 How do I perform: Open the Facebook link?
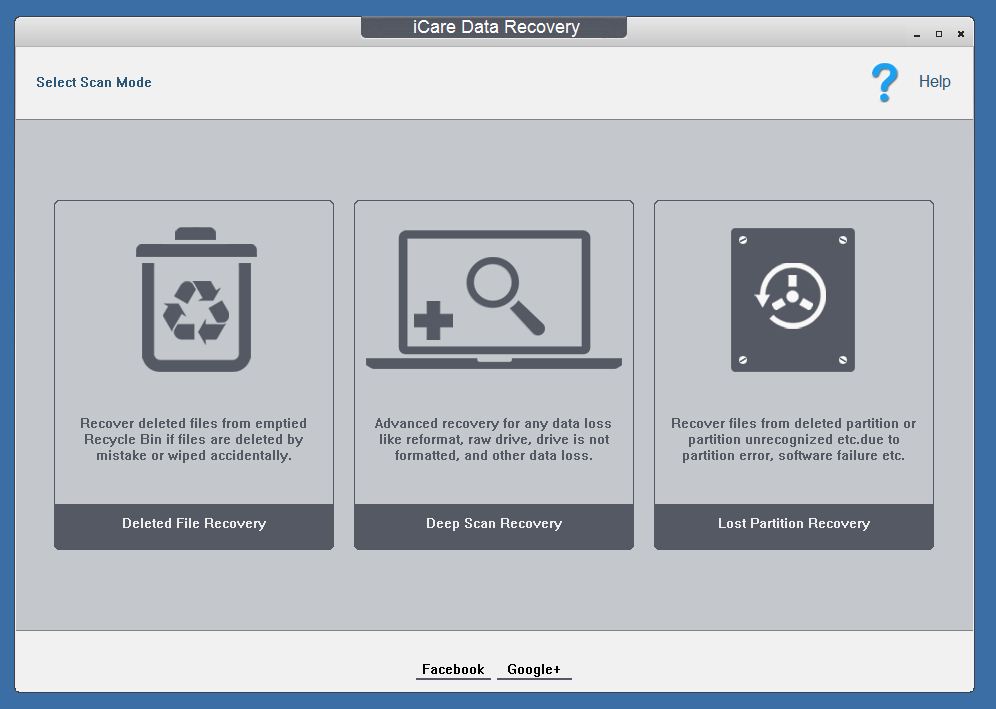[x=453, y=670]
